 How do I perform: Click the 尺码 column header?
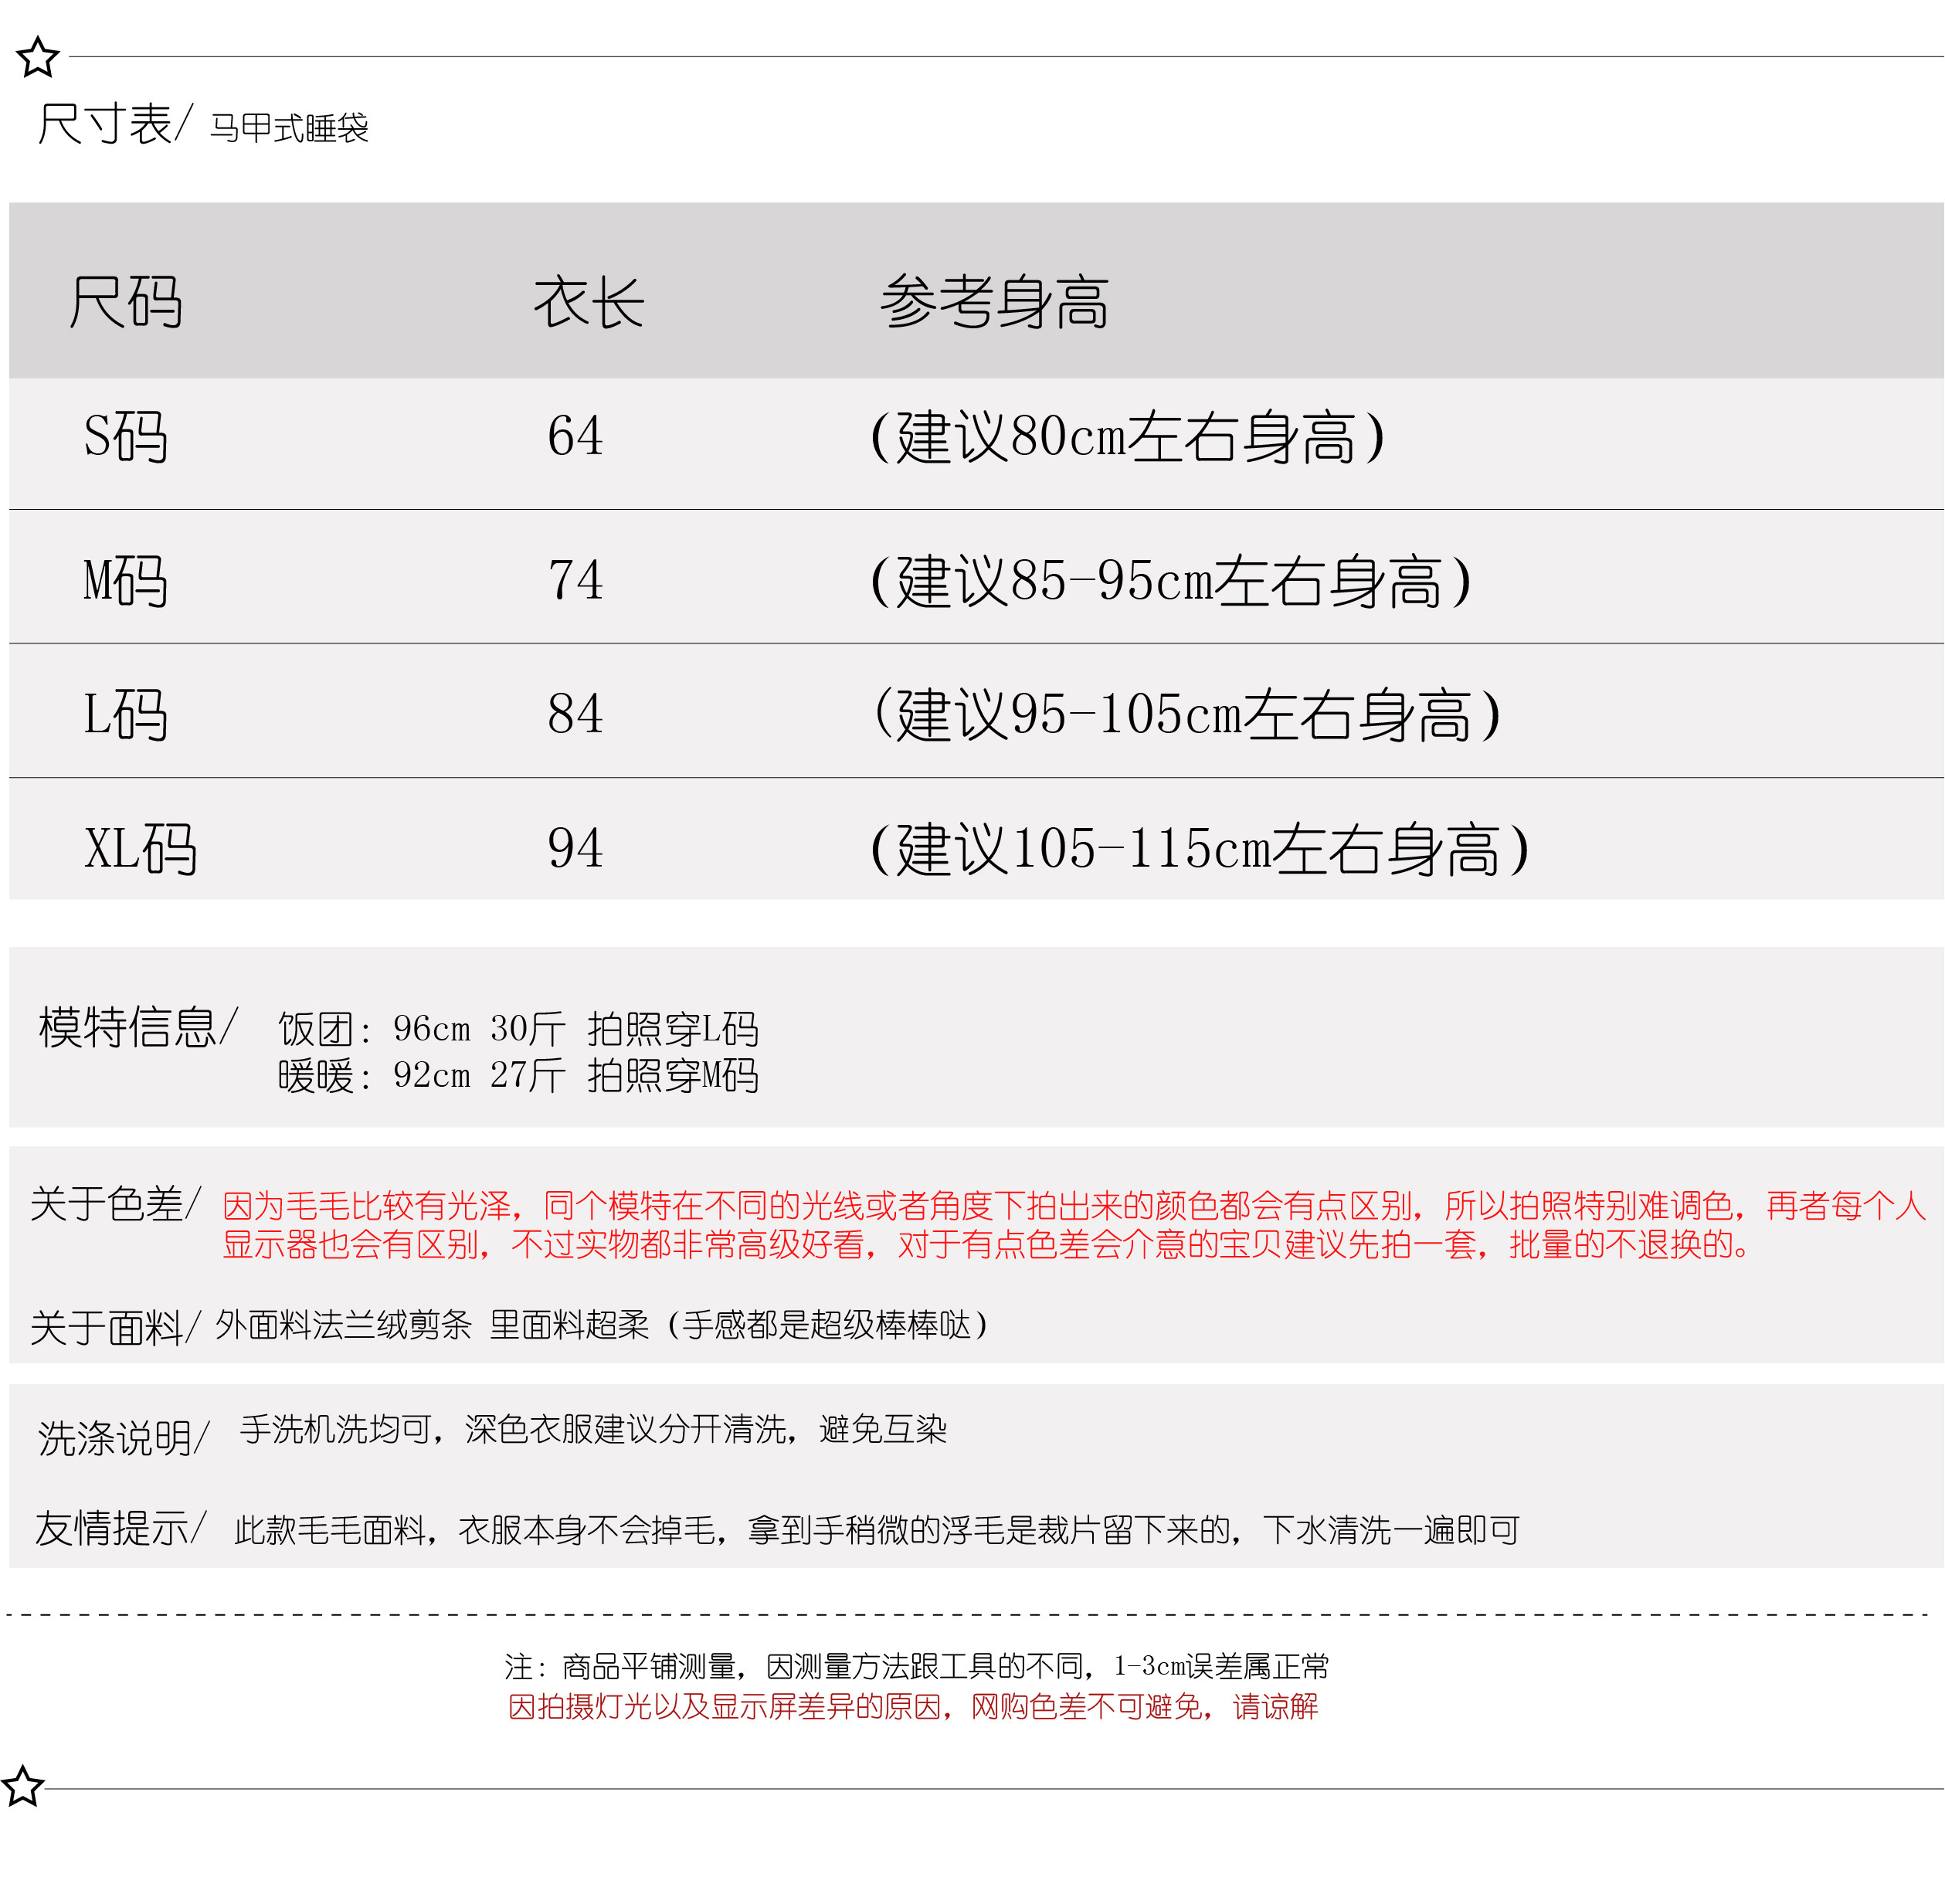click(x=126, y=301)
